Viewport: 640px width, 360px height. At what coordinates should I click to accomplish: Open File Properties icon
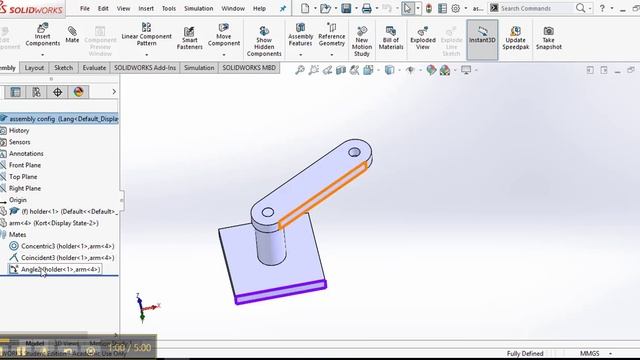442,8
